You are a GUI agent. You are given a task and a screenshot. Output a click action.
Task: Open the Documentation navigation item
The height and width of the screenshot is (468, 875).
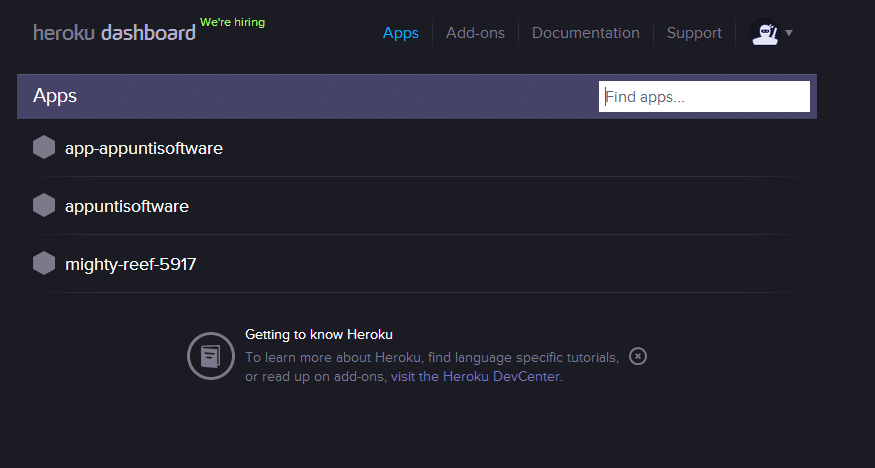point(586,33)
